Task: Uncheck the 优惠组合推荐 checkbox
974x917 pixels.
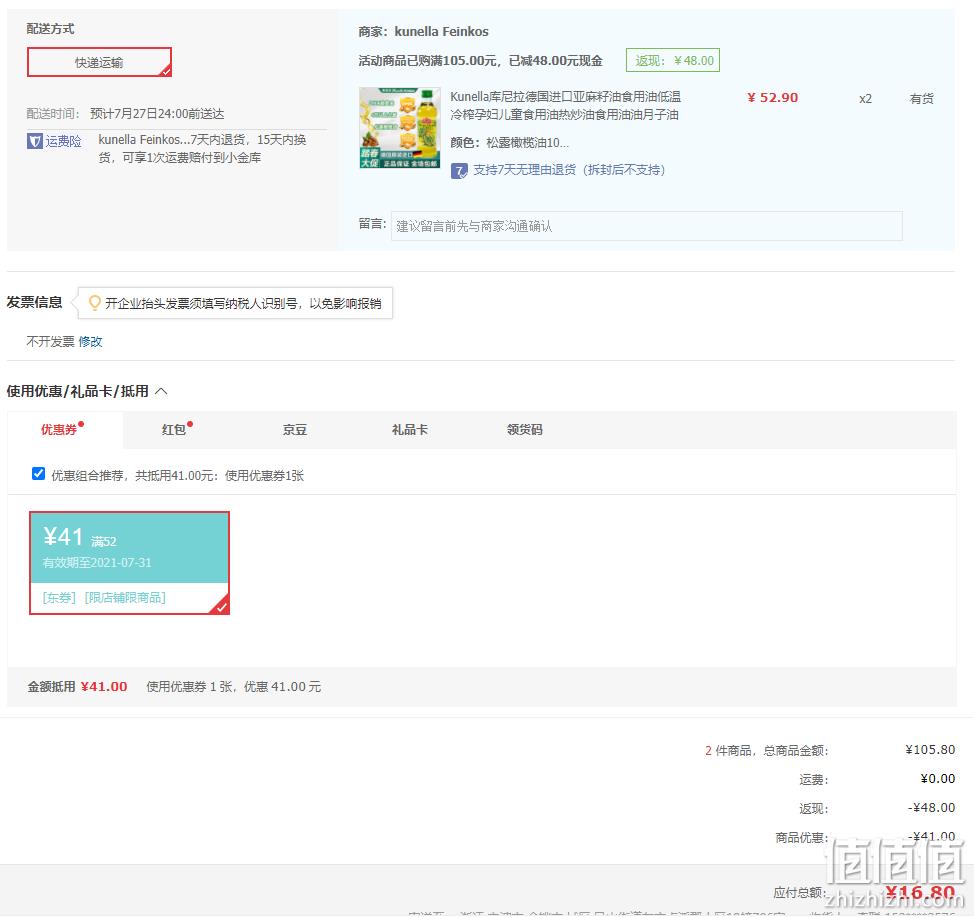Action: (39, 474)
